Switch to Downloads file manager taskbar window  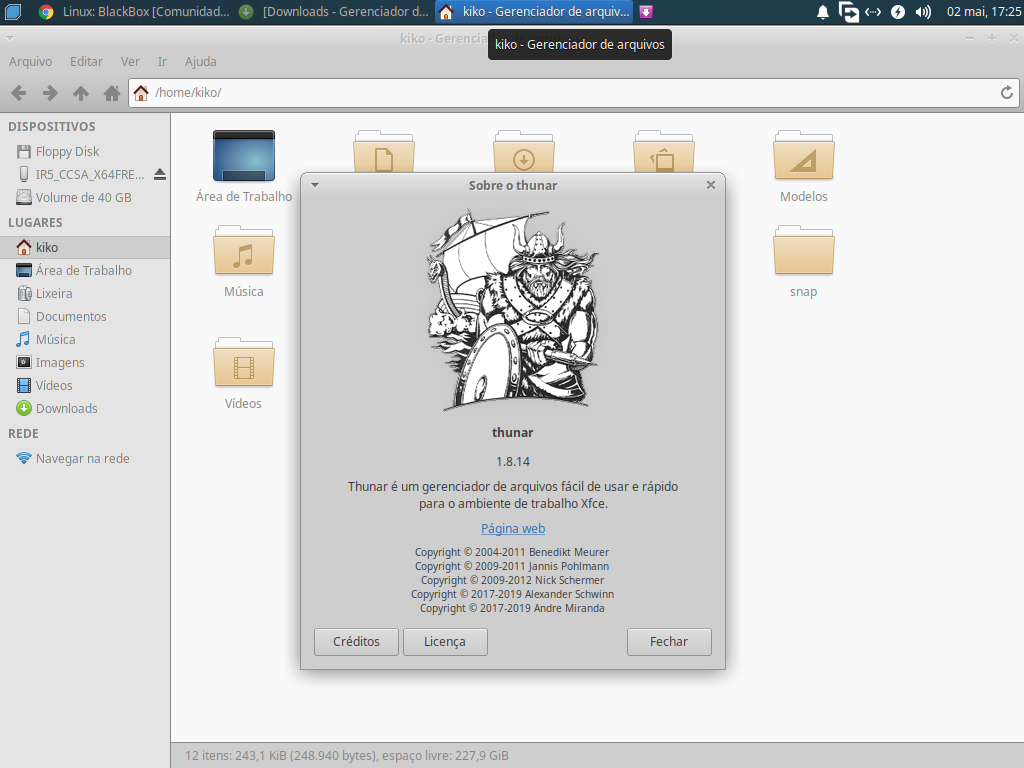334,12
